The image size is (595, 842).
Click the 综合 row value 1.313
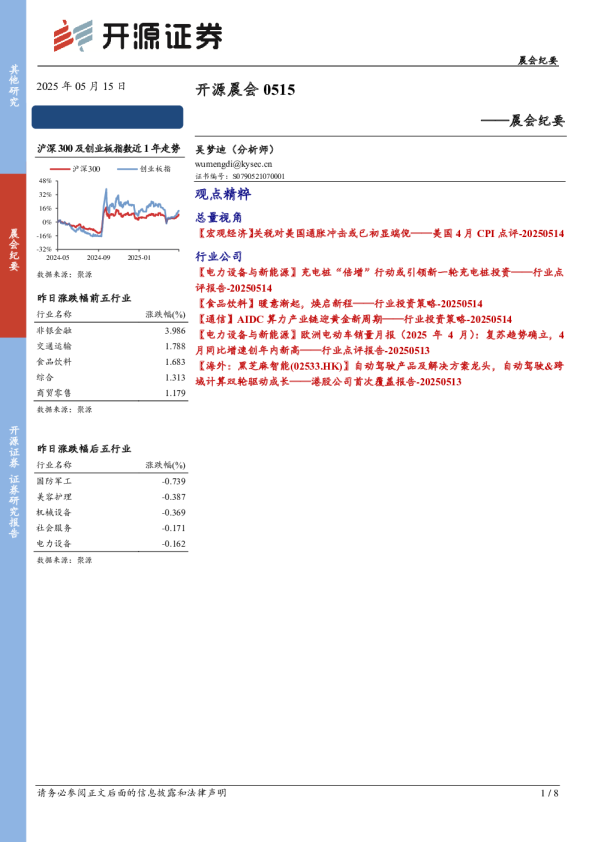pos(175,378)
